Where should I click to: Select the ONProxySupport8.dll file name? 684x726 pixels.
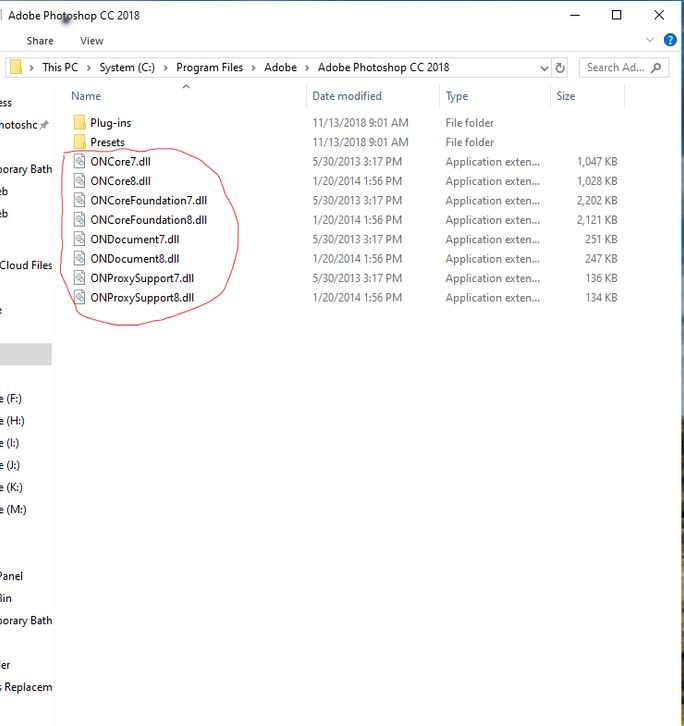click(x=142, y=298)
